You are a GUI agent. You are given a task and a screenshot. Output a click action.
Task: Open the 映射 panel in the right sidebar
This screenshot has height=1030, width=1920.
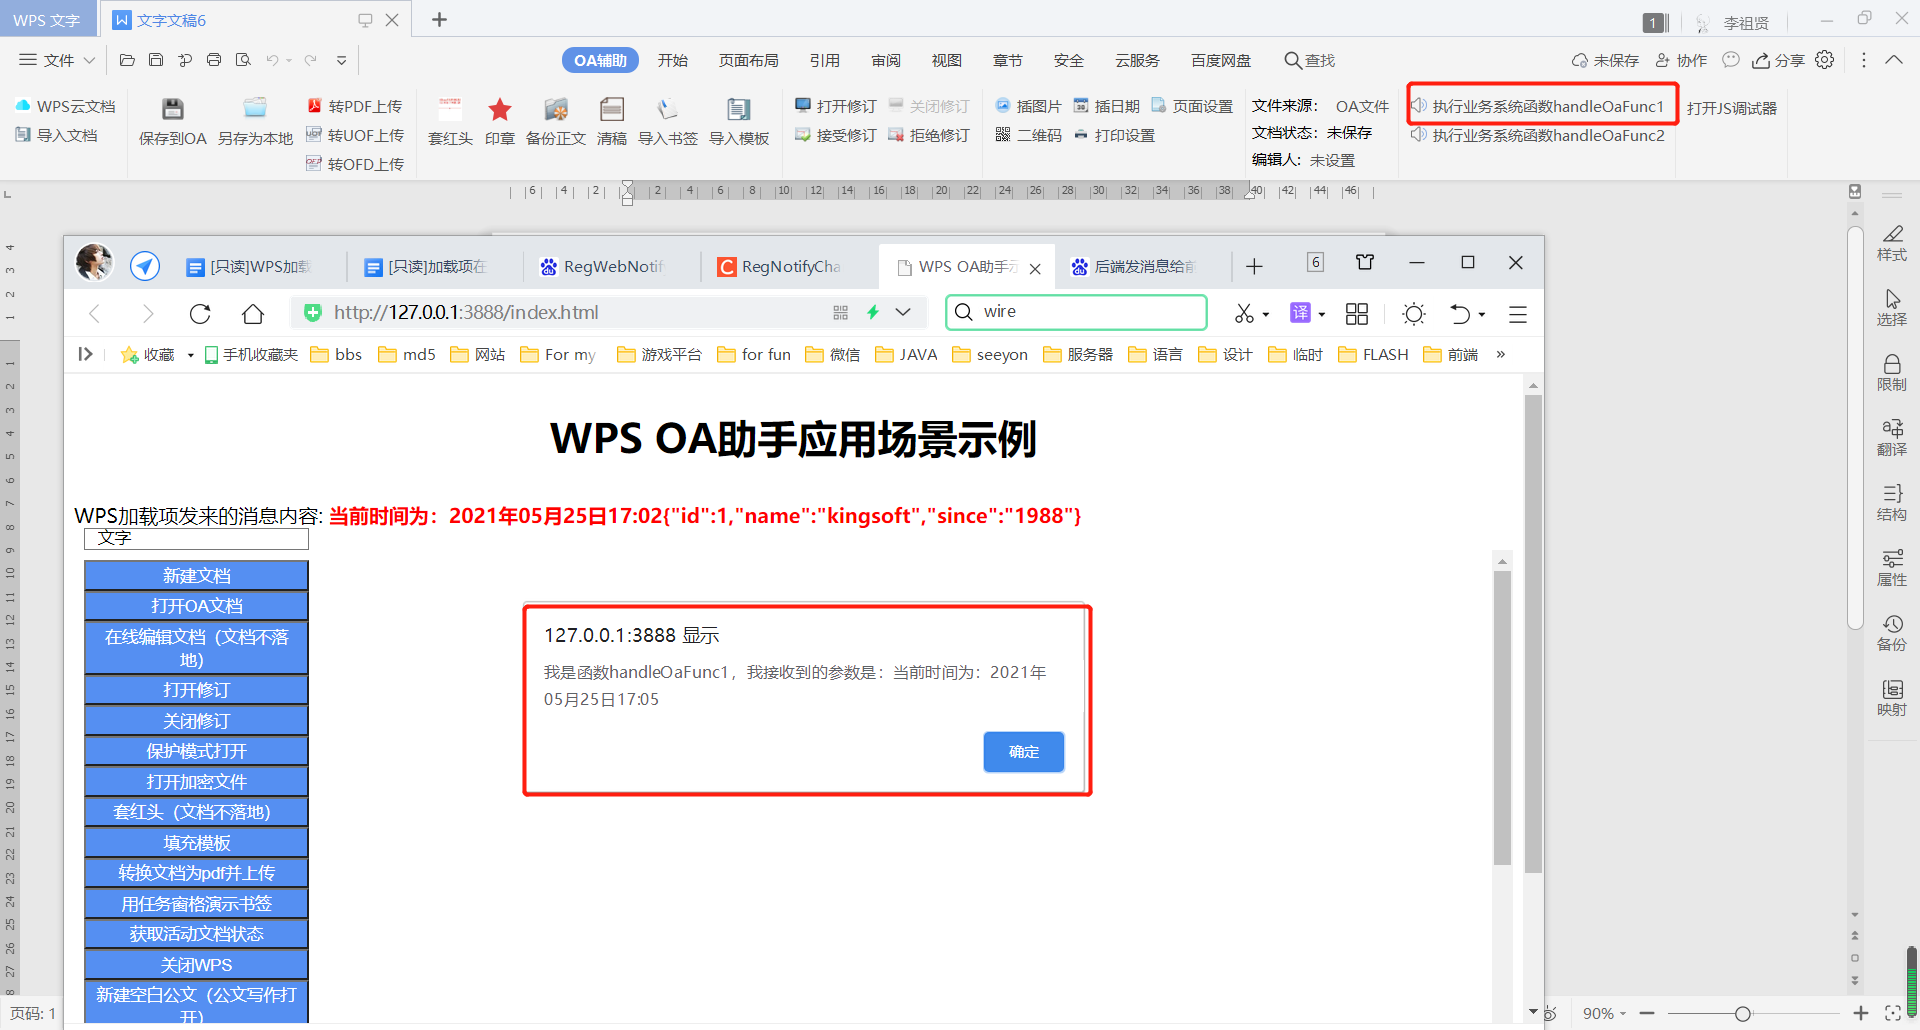[1893, 695]
